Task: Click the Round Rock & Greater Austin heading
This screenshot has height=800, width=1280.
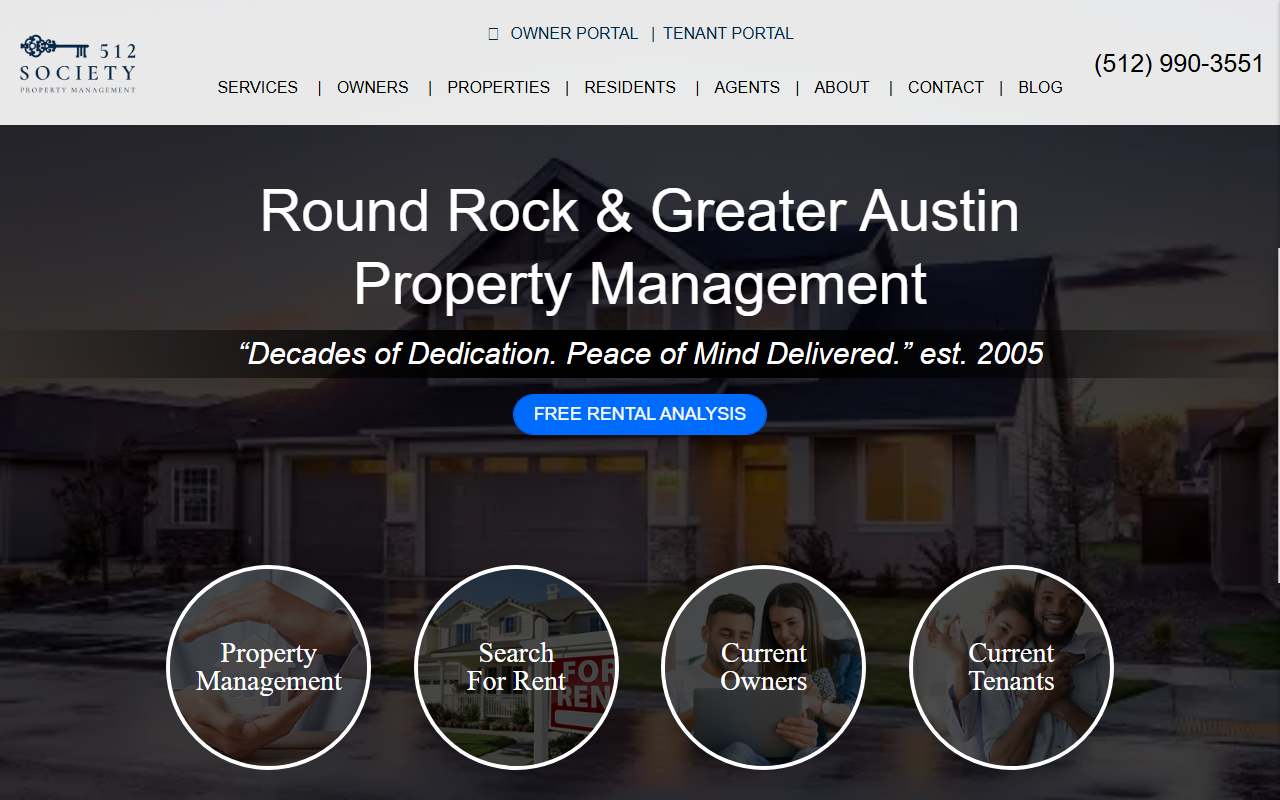Action: [640, 247]
